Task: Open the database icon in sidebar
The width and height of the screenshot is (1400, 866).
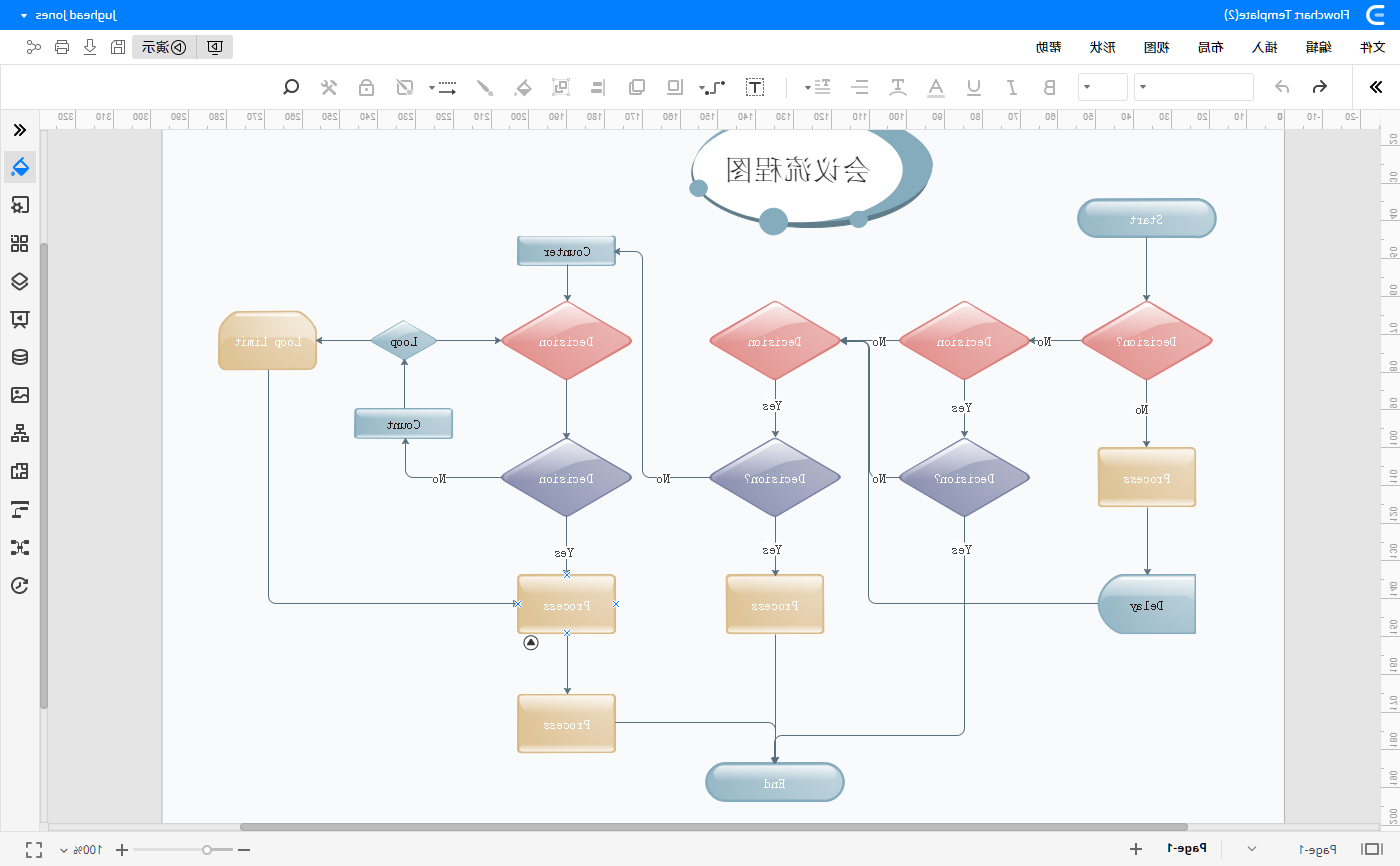Action: pyautogui.click(x=20, y=357)
